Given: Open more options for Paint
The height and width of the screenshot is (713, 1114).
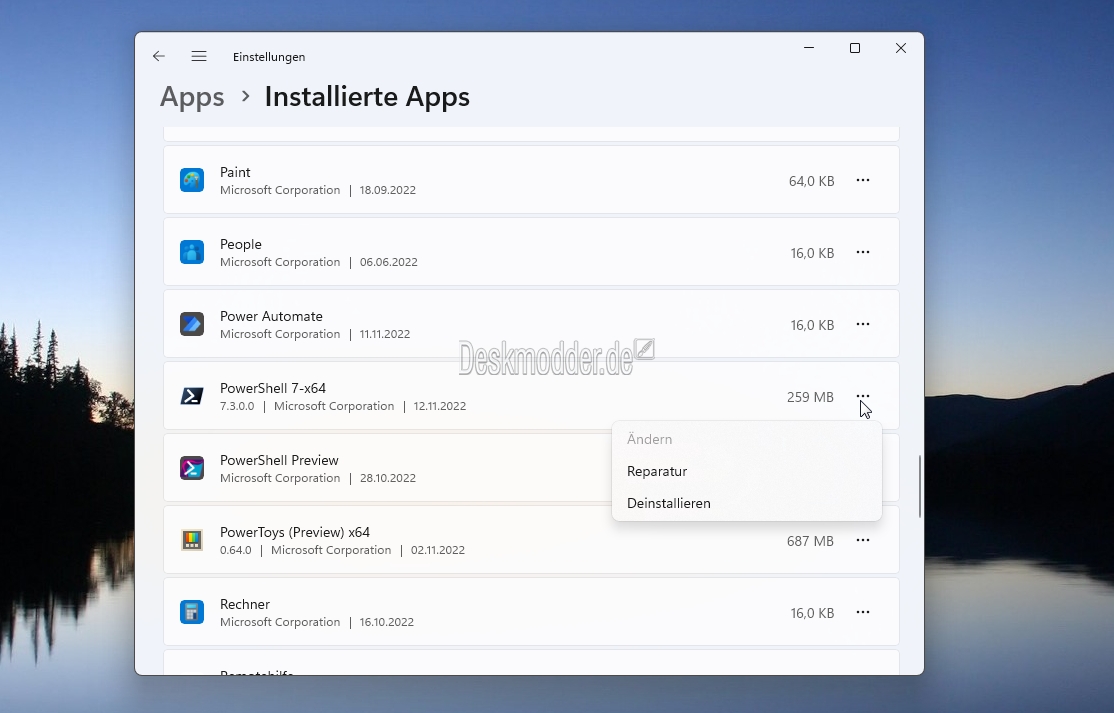Looking at the screenshot, I should click(x=862, y=180).
